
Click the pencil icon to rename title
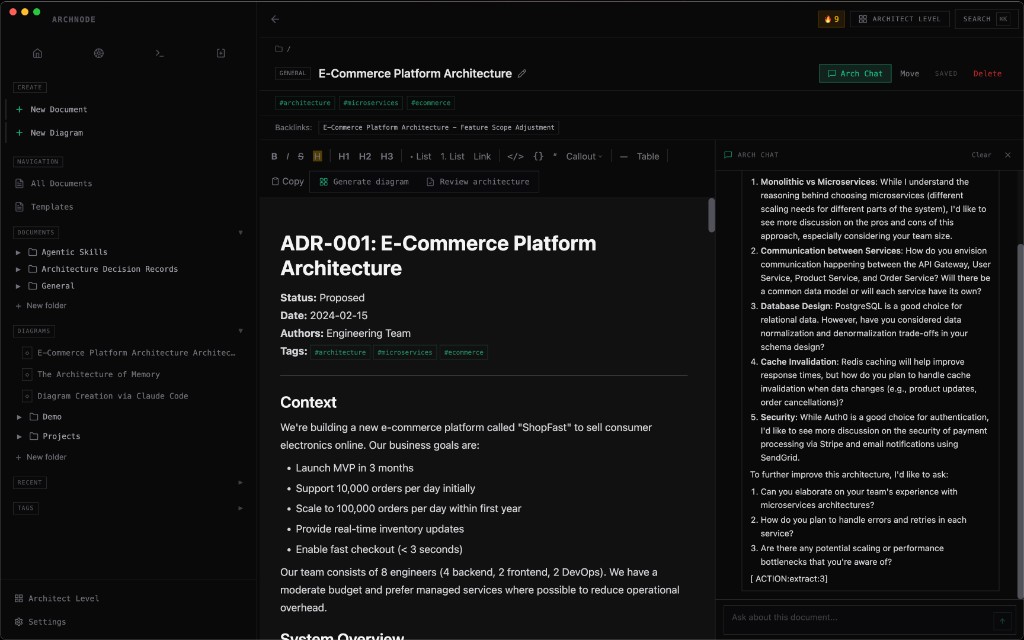522,74
